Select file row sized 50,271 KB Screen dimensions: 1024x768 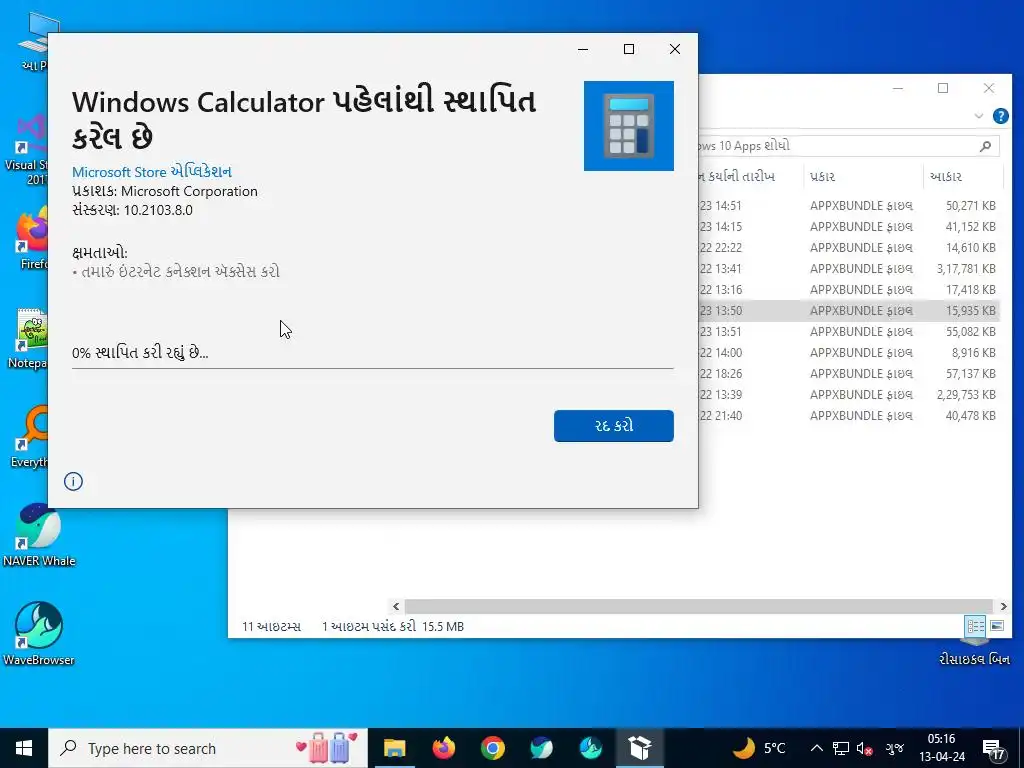click(x=849, y=206)
